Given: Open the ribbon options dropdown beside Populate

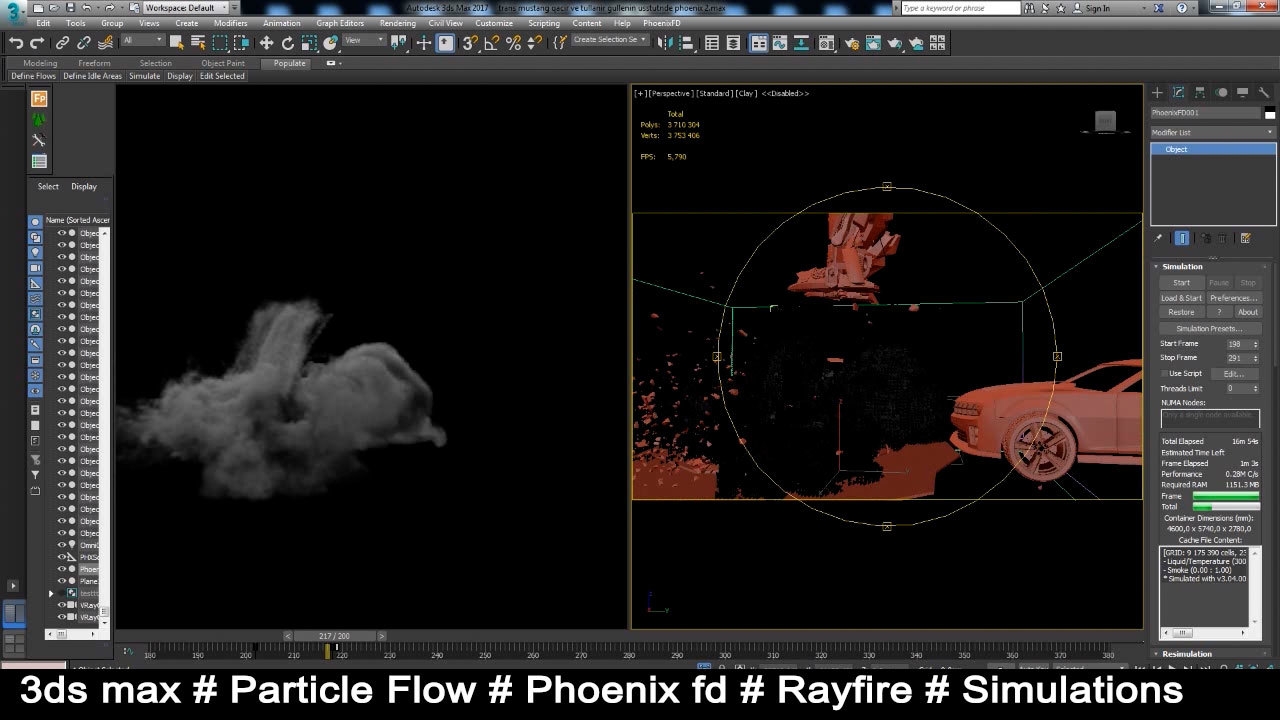Looking at the screenshot, I should (x=333, y=63).
